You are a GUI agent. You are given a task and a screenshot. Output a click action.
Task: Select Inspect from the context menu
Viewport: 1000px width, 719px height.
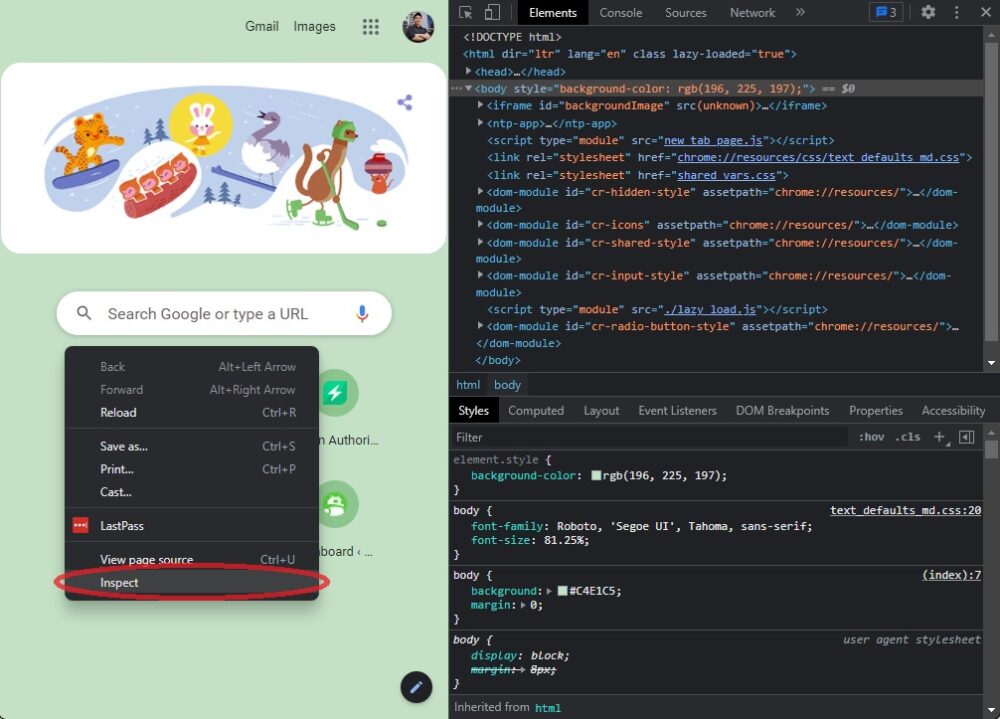click(119, 582)
